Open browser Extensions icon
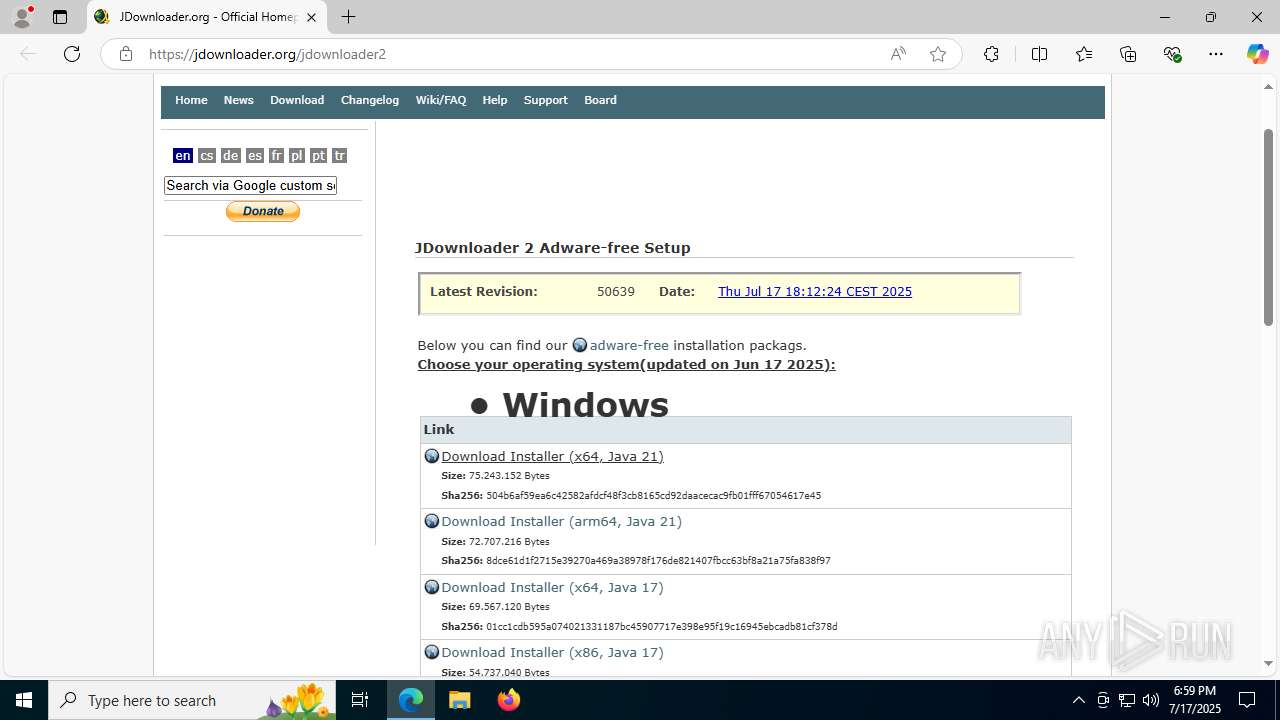The image size is (1280, 720). [x=991, y=54]
